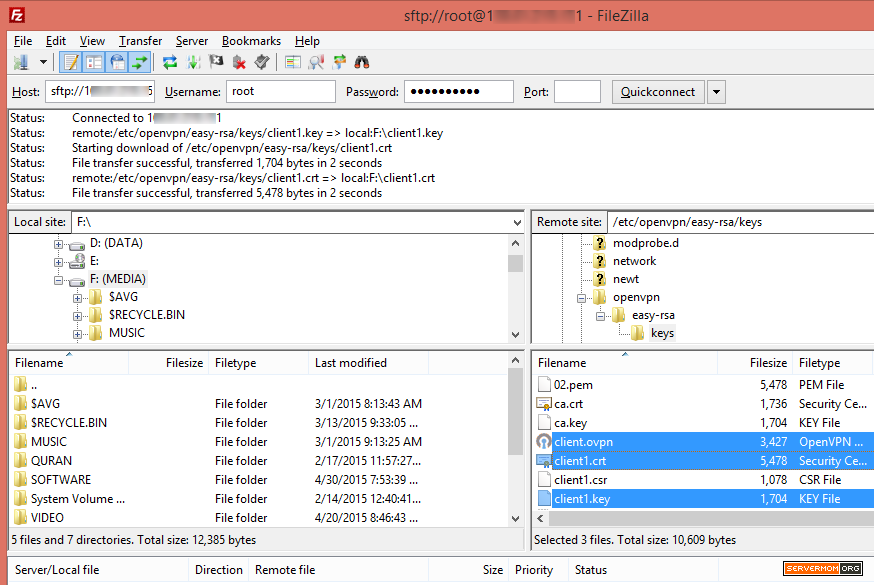Click the Username field containing root
This screenshot has width=874, height=585.
(281, 91)
